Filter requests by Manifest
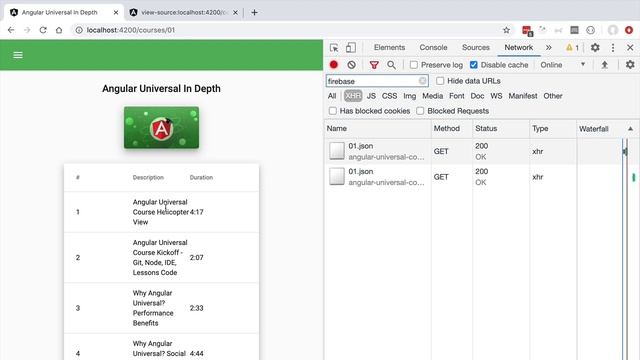Screen dimensions: 640x360 523,96
